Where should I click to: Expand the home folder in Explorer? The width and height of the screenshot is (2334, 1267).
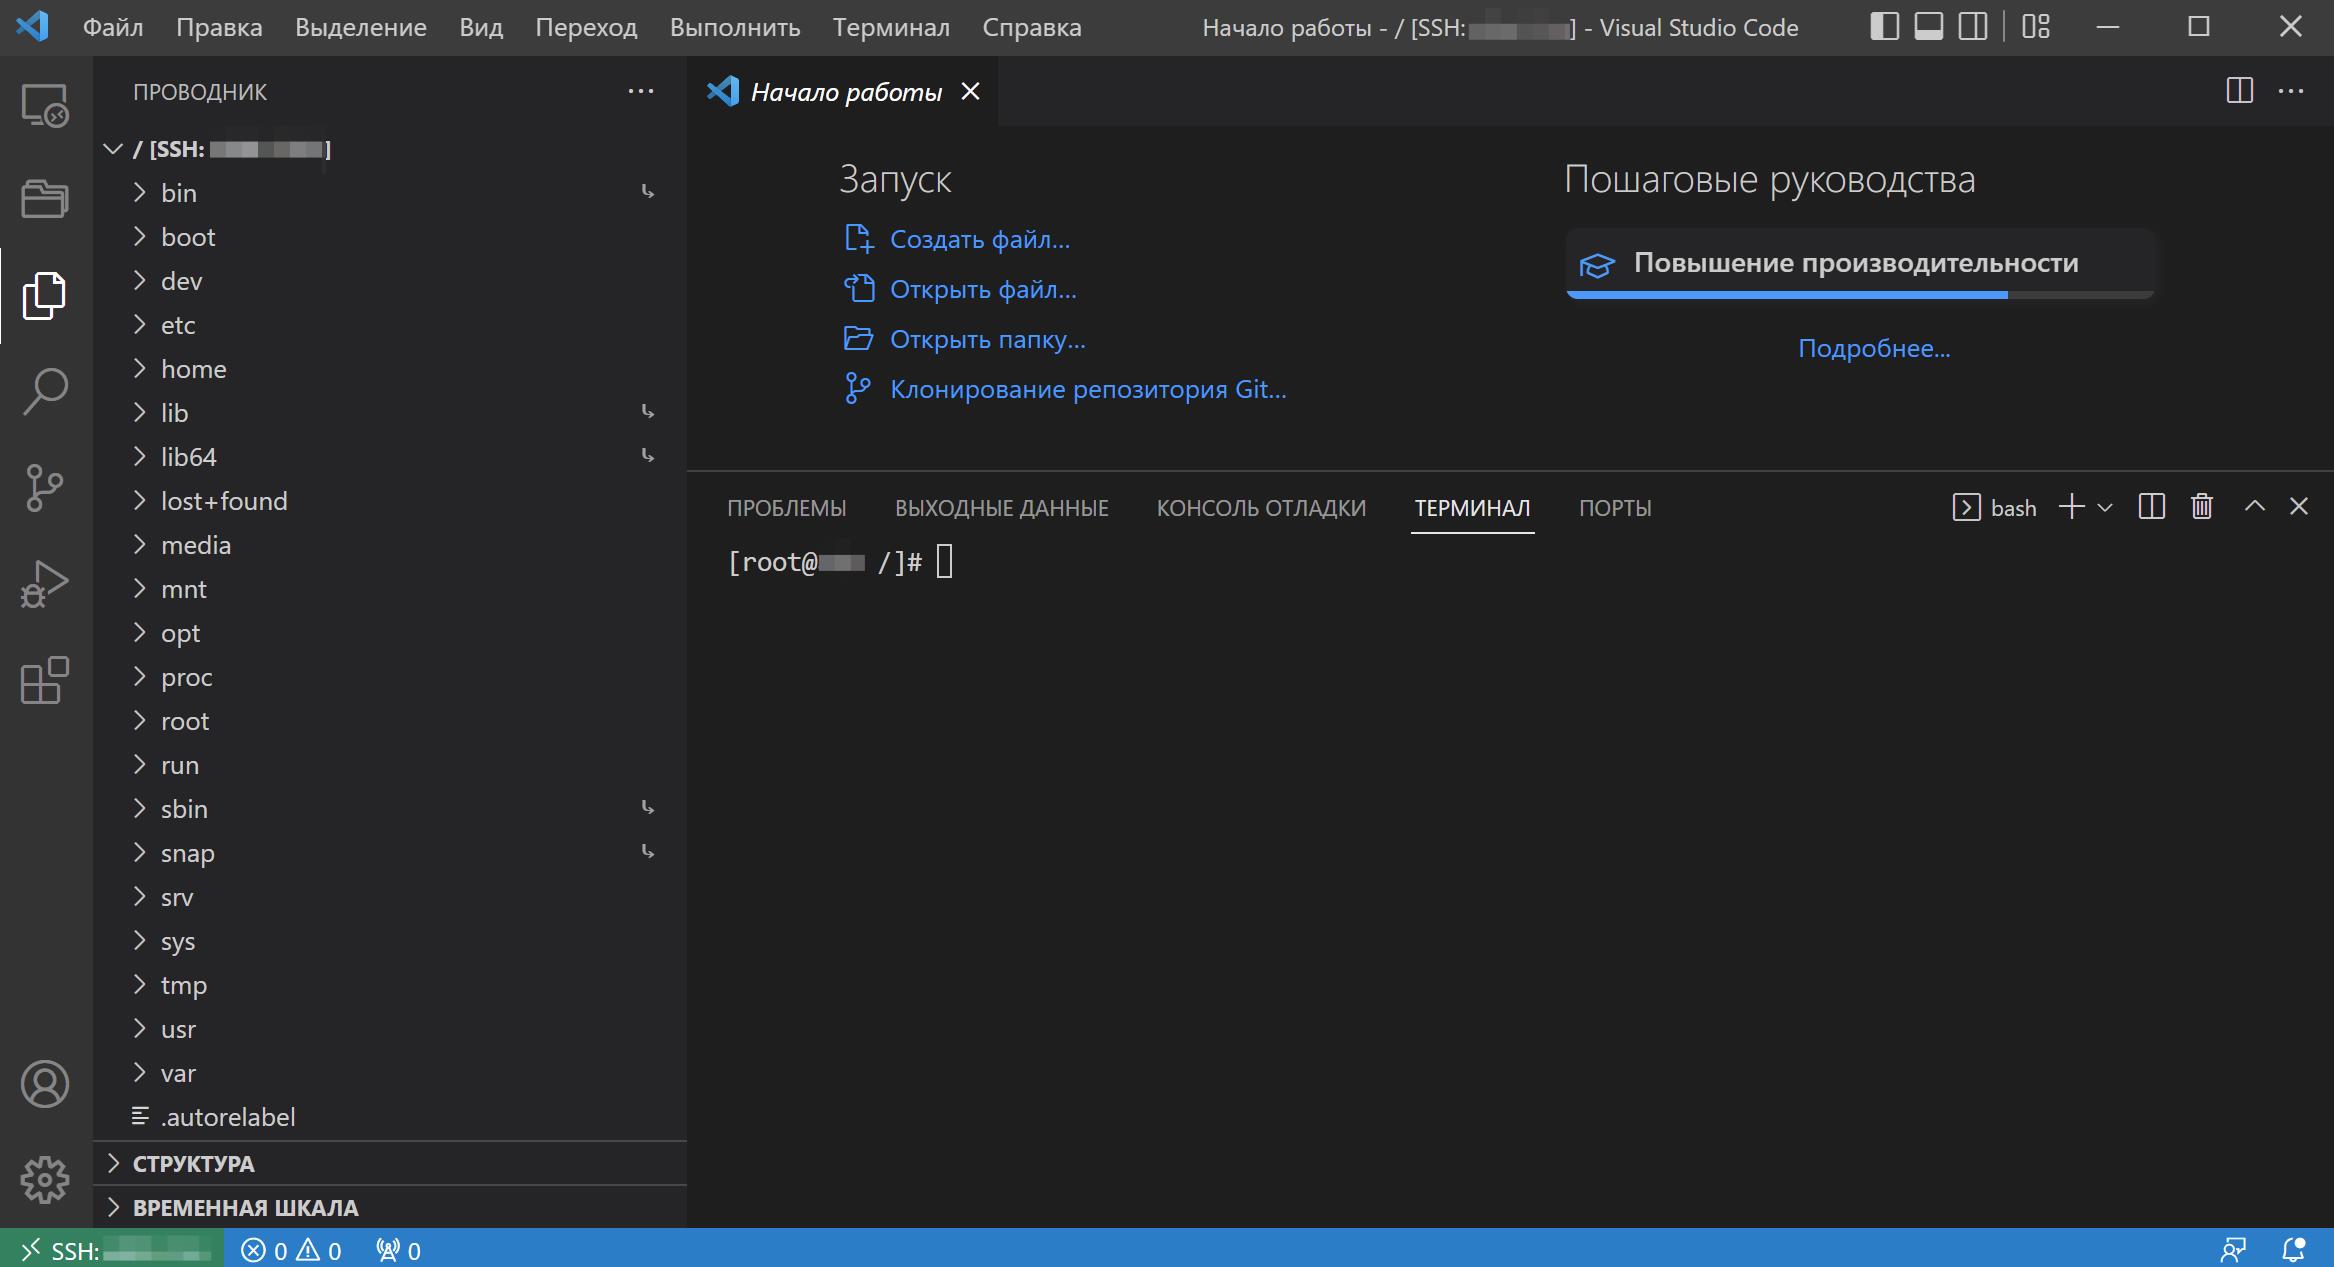point(193,368)
